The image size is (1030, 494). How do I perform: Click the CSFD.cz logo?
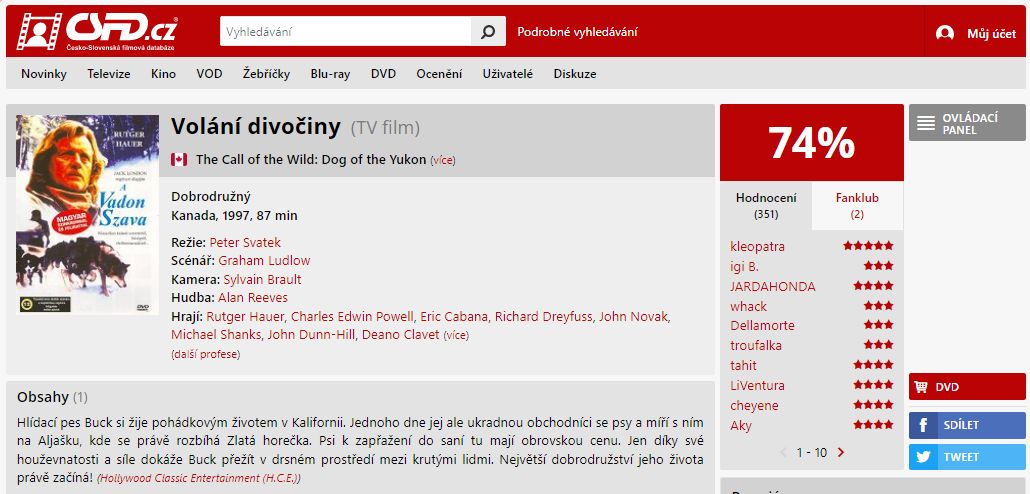coord(97,32)
